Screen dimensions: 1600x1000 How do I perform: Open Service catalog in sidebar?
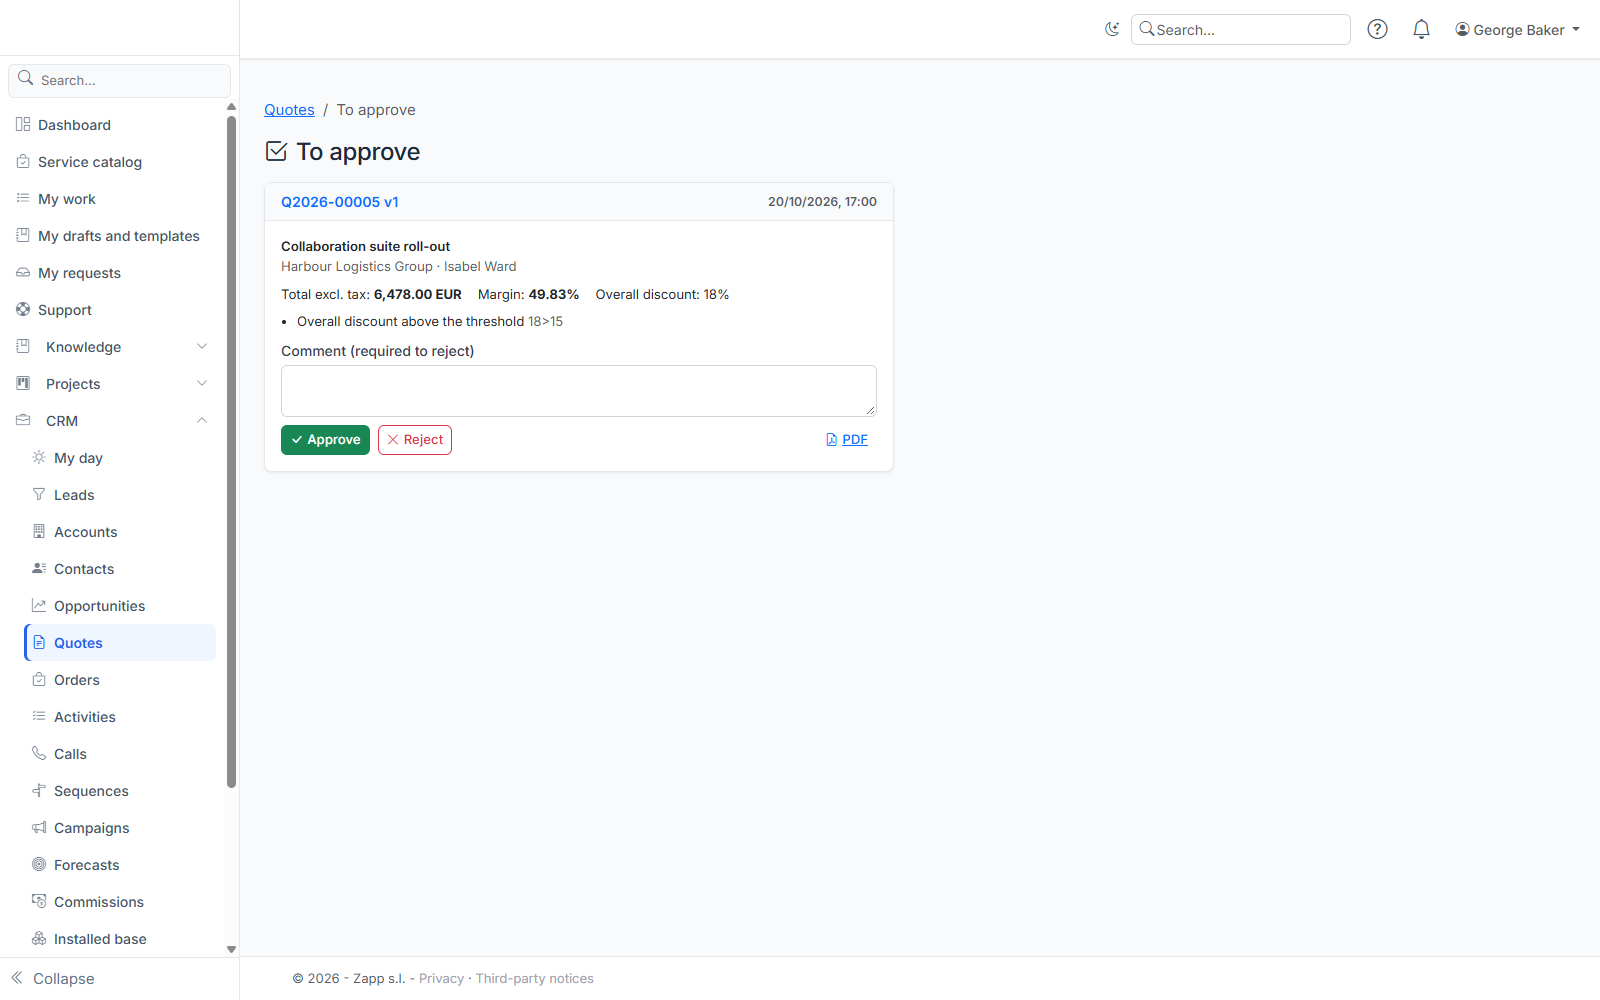coord(90,162)
